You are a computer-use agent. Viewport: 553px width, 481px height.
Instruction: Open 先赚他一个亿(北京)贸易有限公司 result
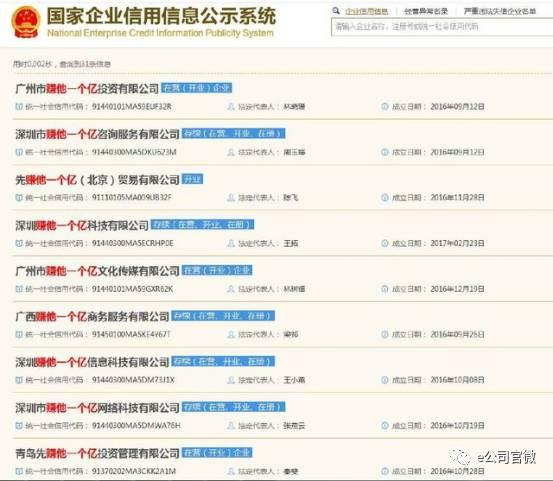pos(97,180)
